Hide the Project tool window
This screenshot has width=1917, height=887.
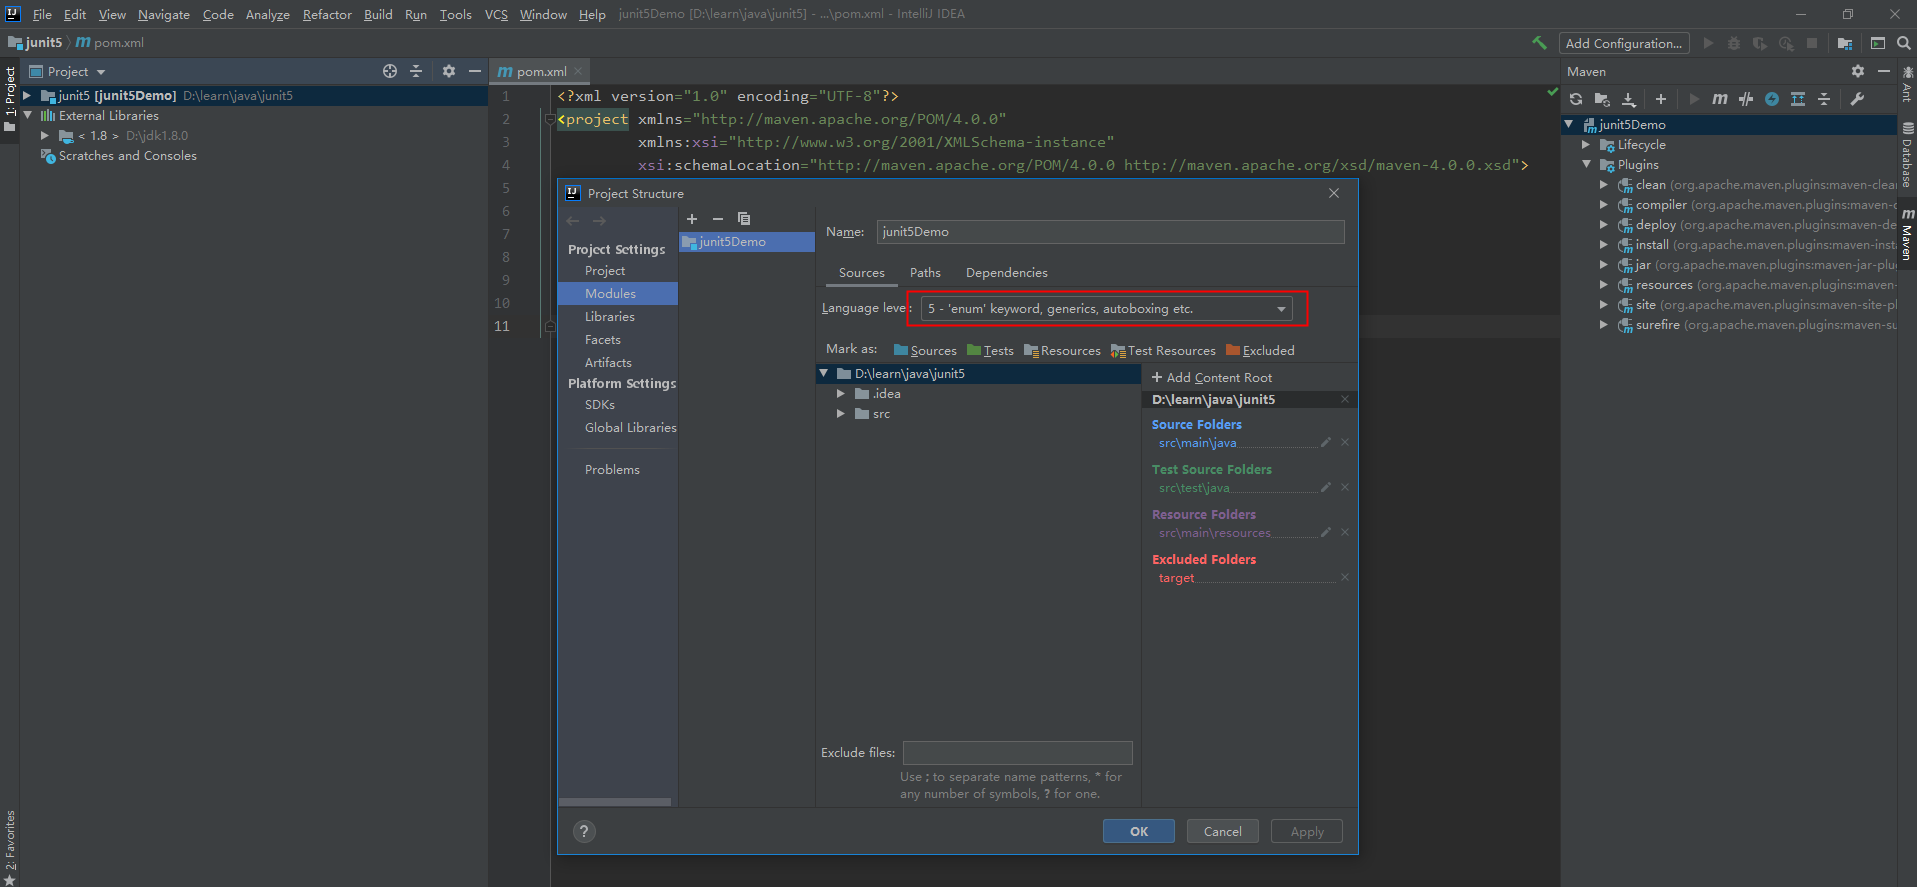475,71
